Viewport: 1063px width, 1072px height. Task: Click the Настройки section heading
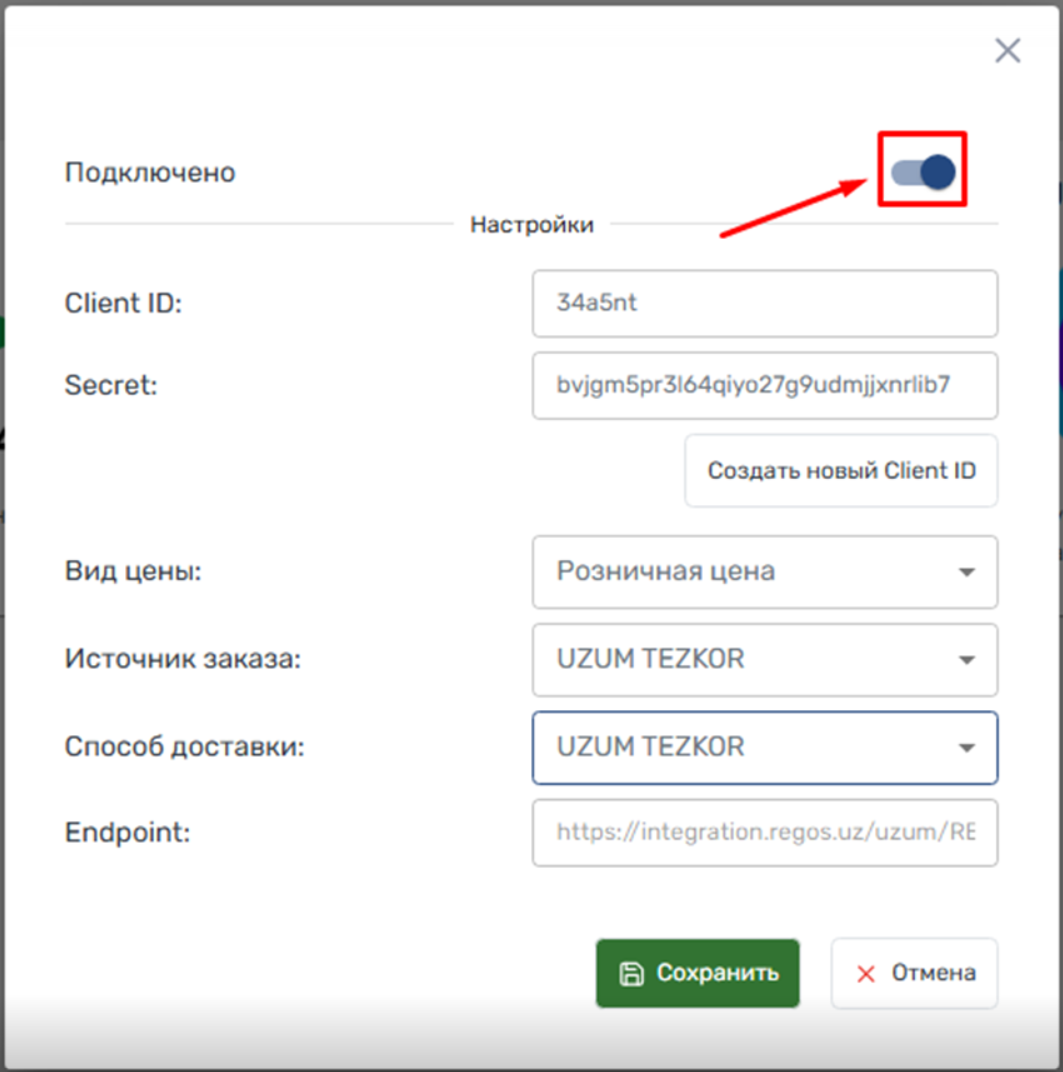(532, 224)
